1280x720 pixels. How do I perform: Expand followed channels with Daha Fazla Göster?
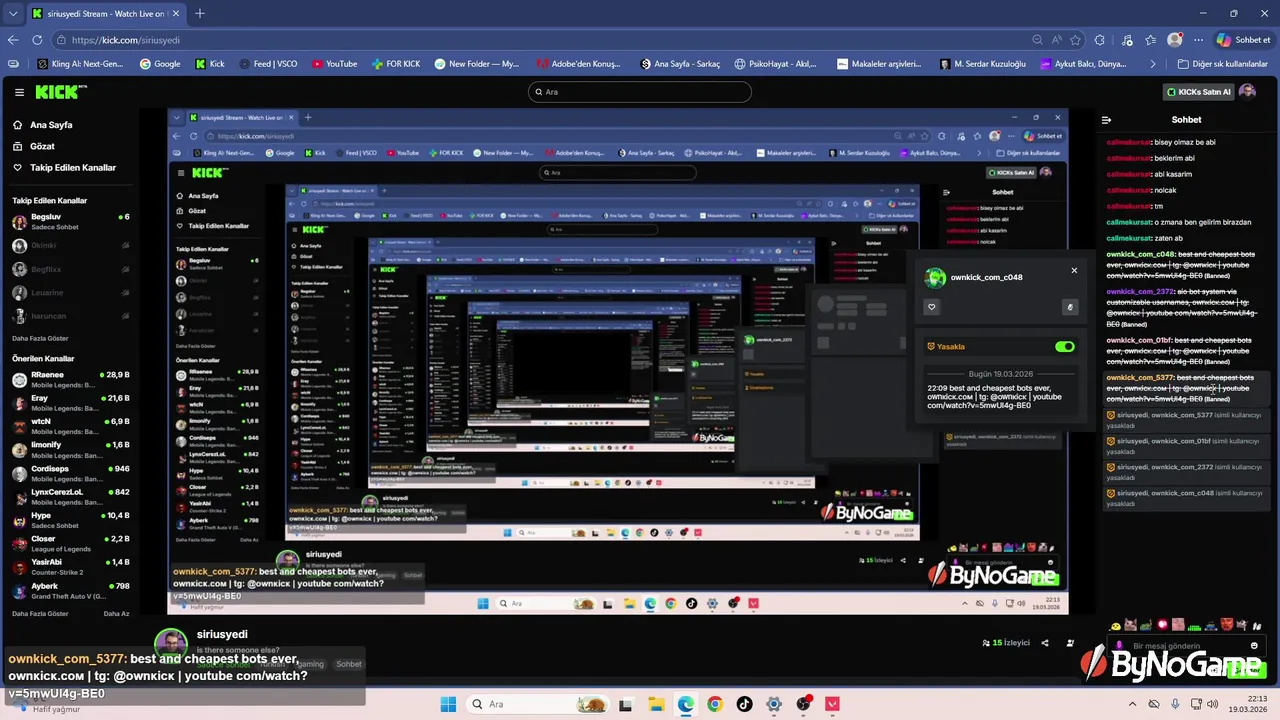40,339
